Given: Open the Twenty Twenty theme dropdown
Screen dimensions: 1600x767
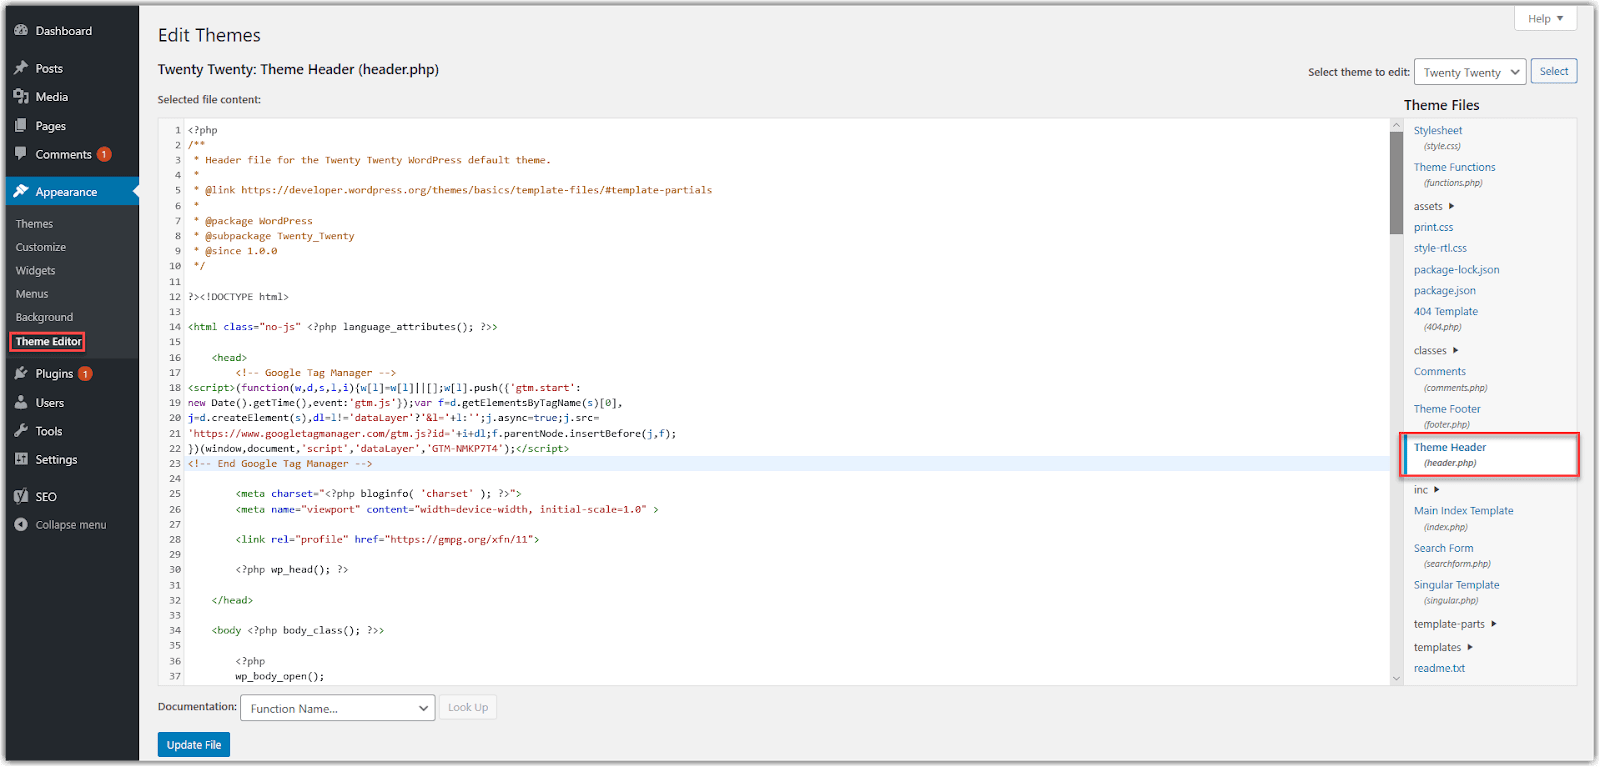Looking at the screenshot, I should click(x=1469, y=72).
